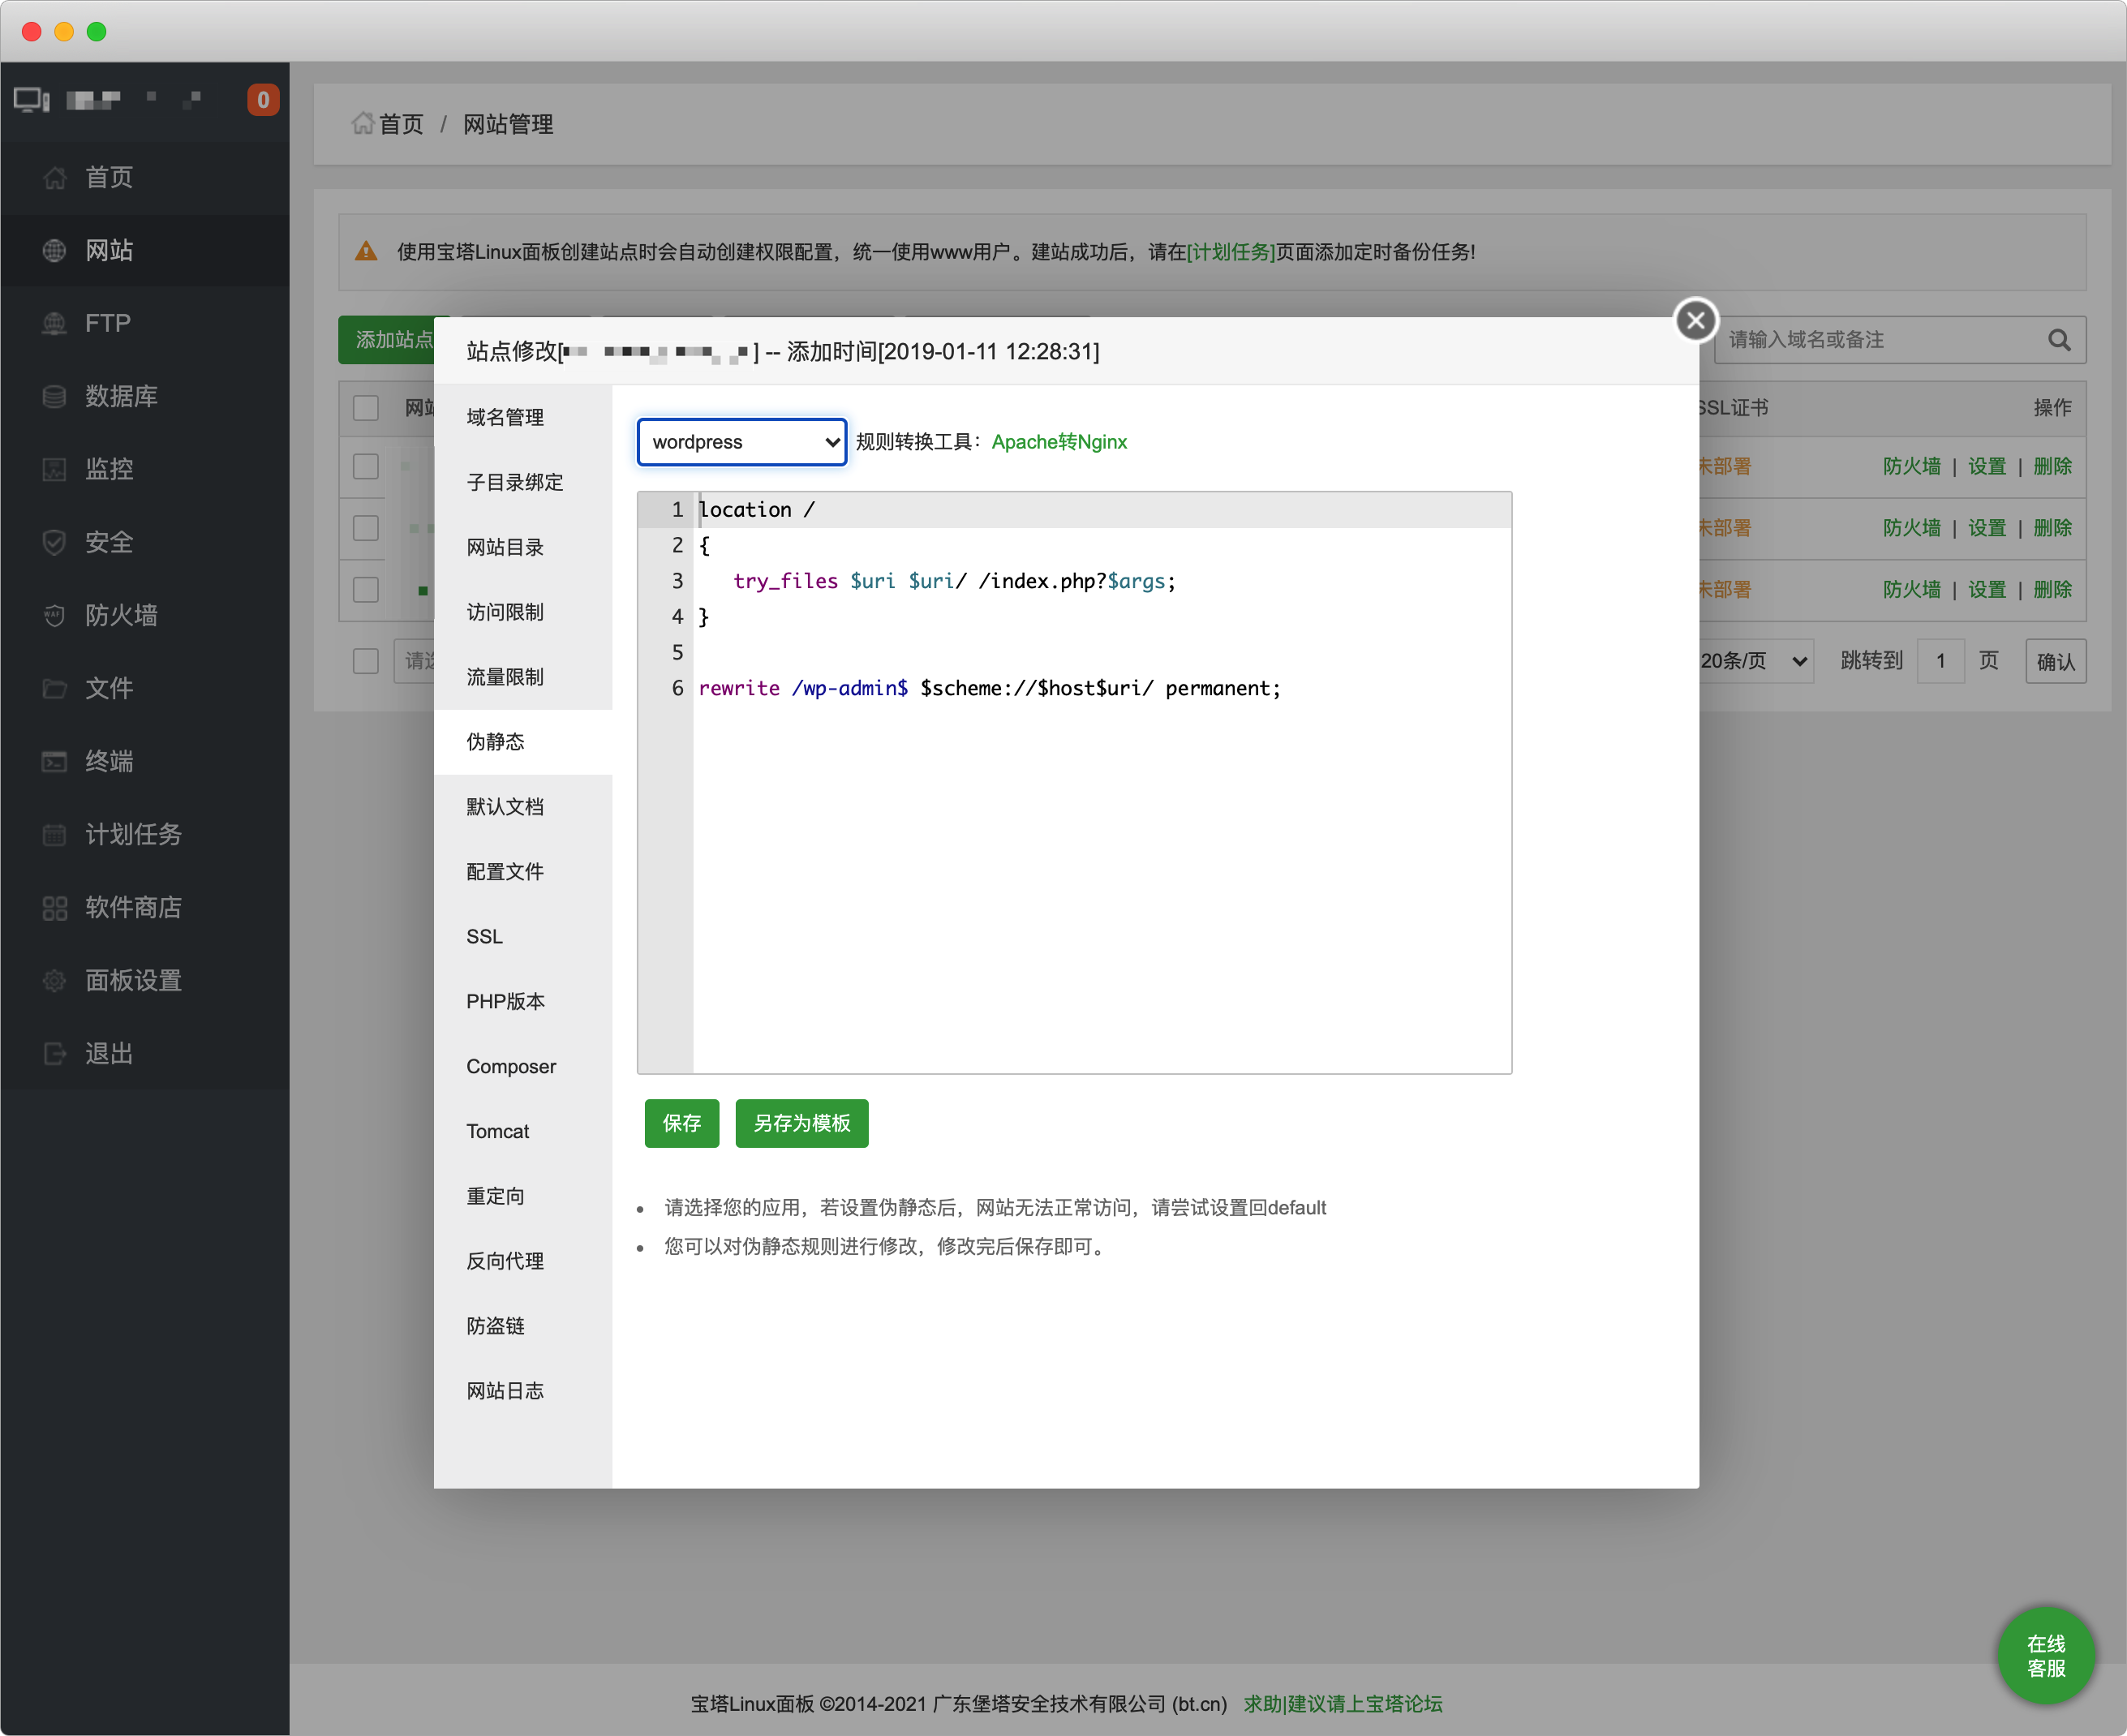Click the FTP icon in the sidebar

[x=55, y=324]
